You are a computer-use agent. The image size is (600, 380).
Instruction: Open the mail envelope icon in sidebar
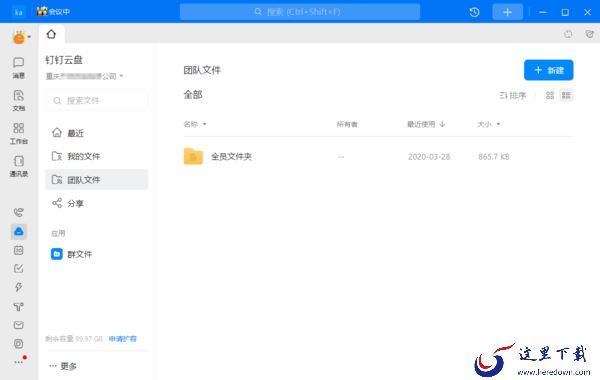18,325
